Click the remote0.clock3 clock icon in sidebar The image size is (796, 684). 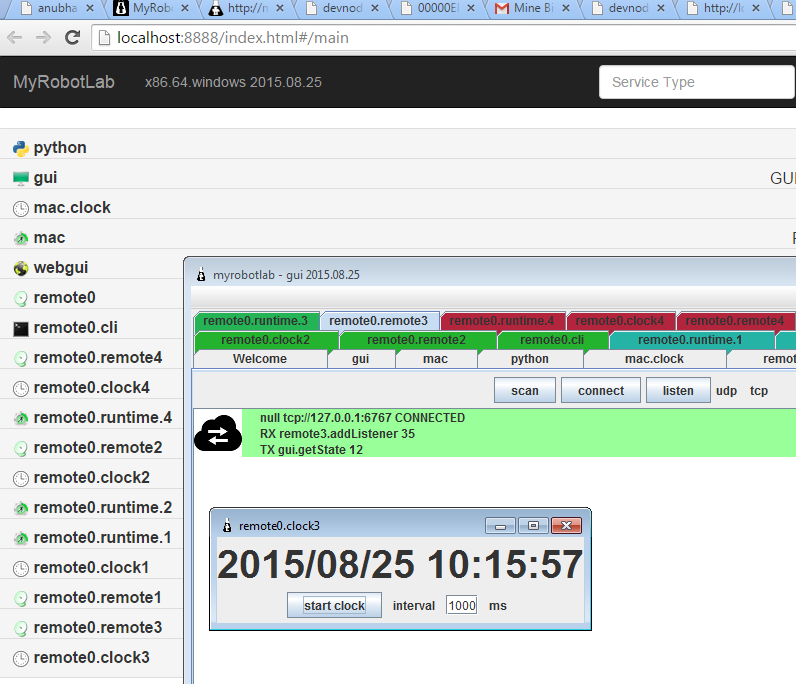pyautogui.click(x=21, y=659)
